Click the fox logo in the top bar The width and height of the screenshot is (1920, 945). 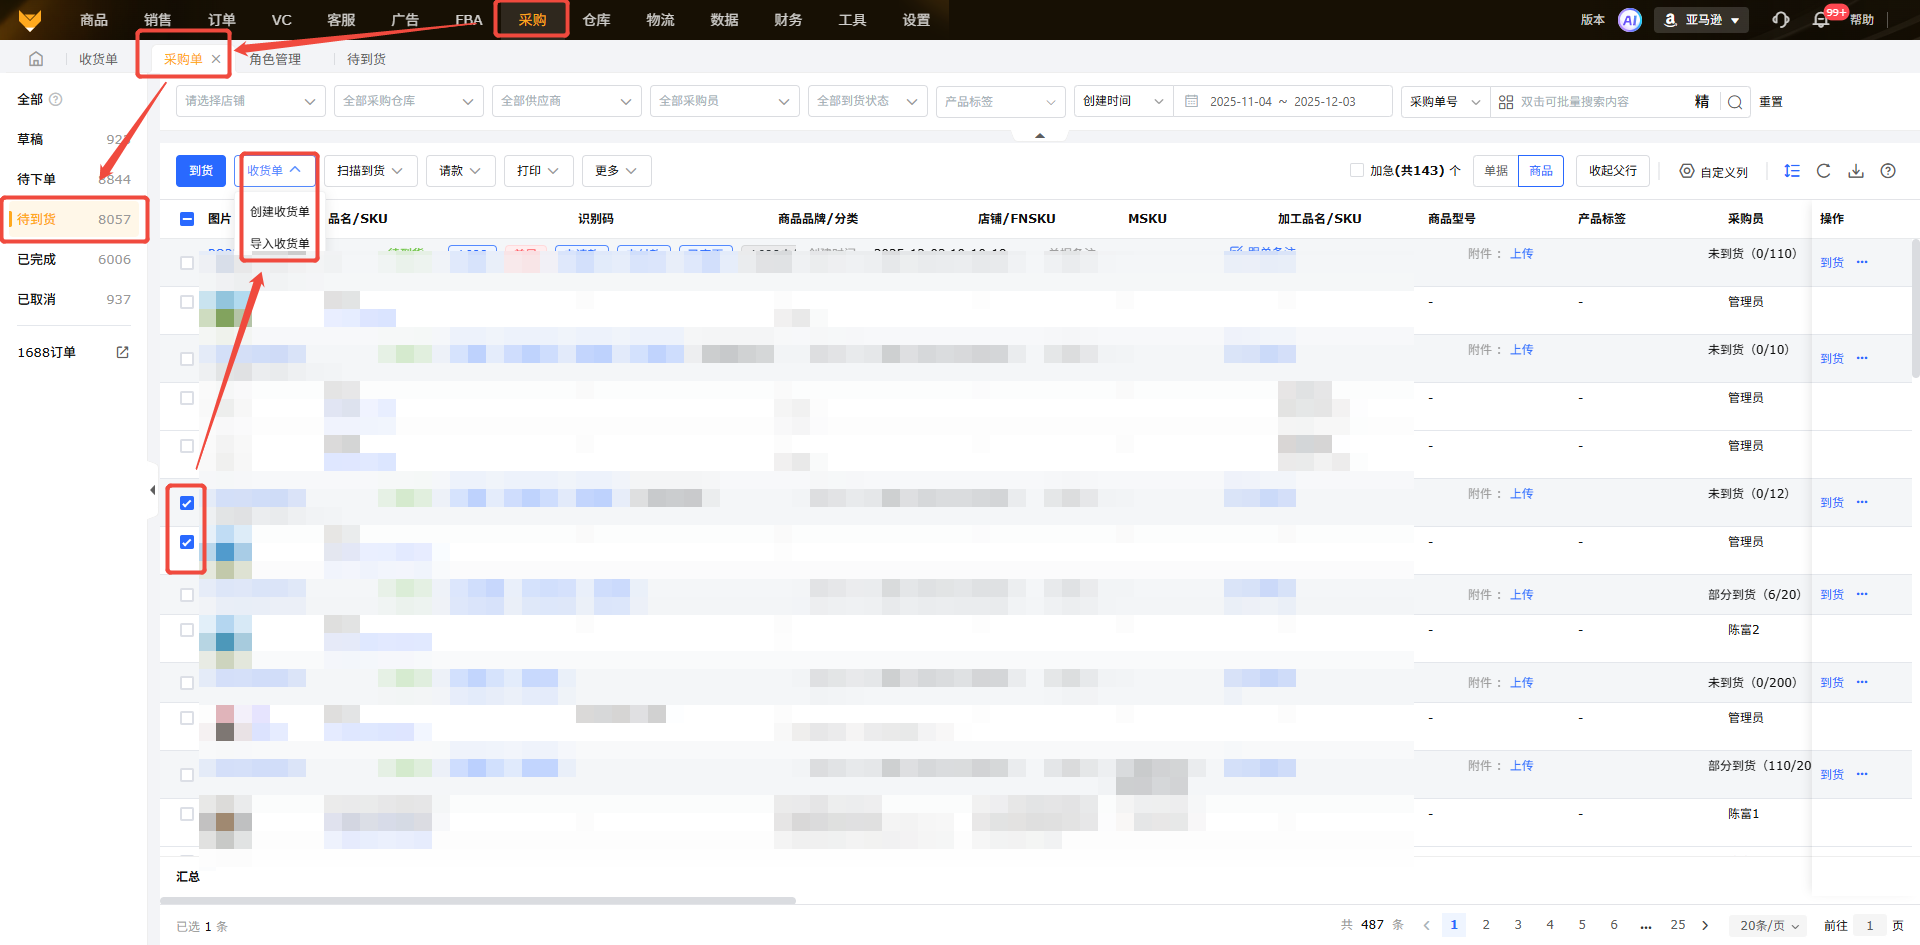(x=30, y=20)
